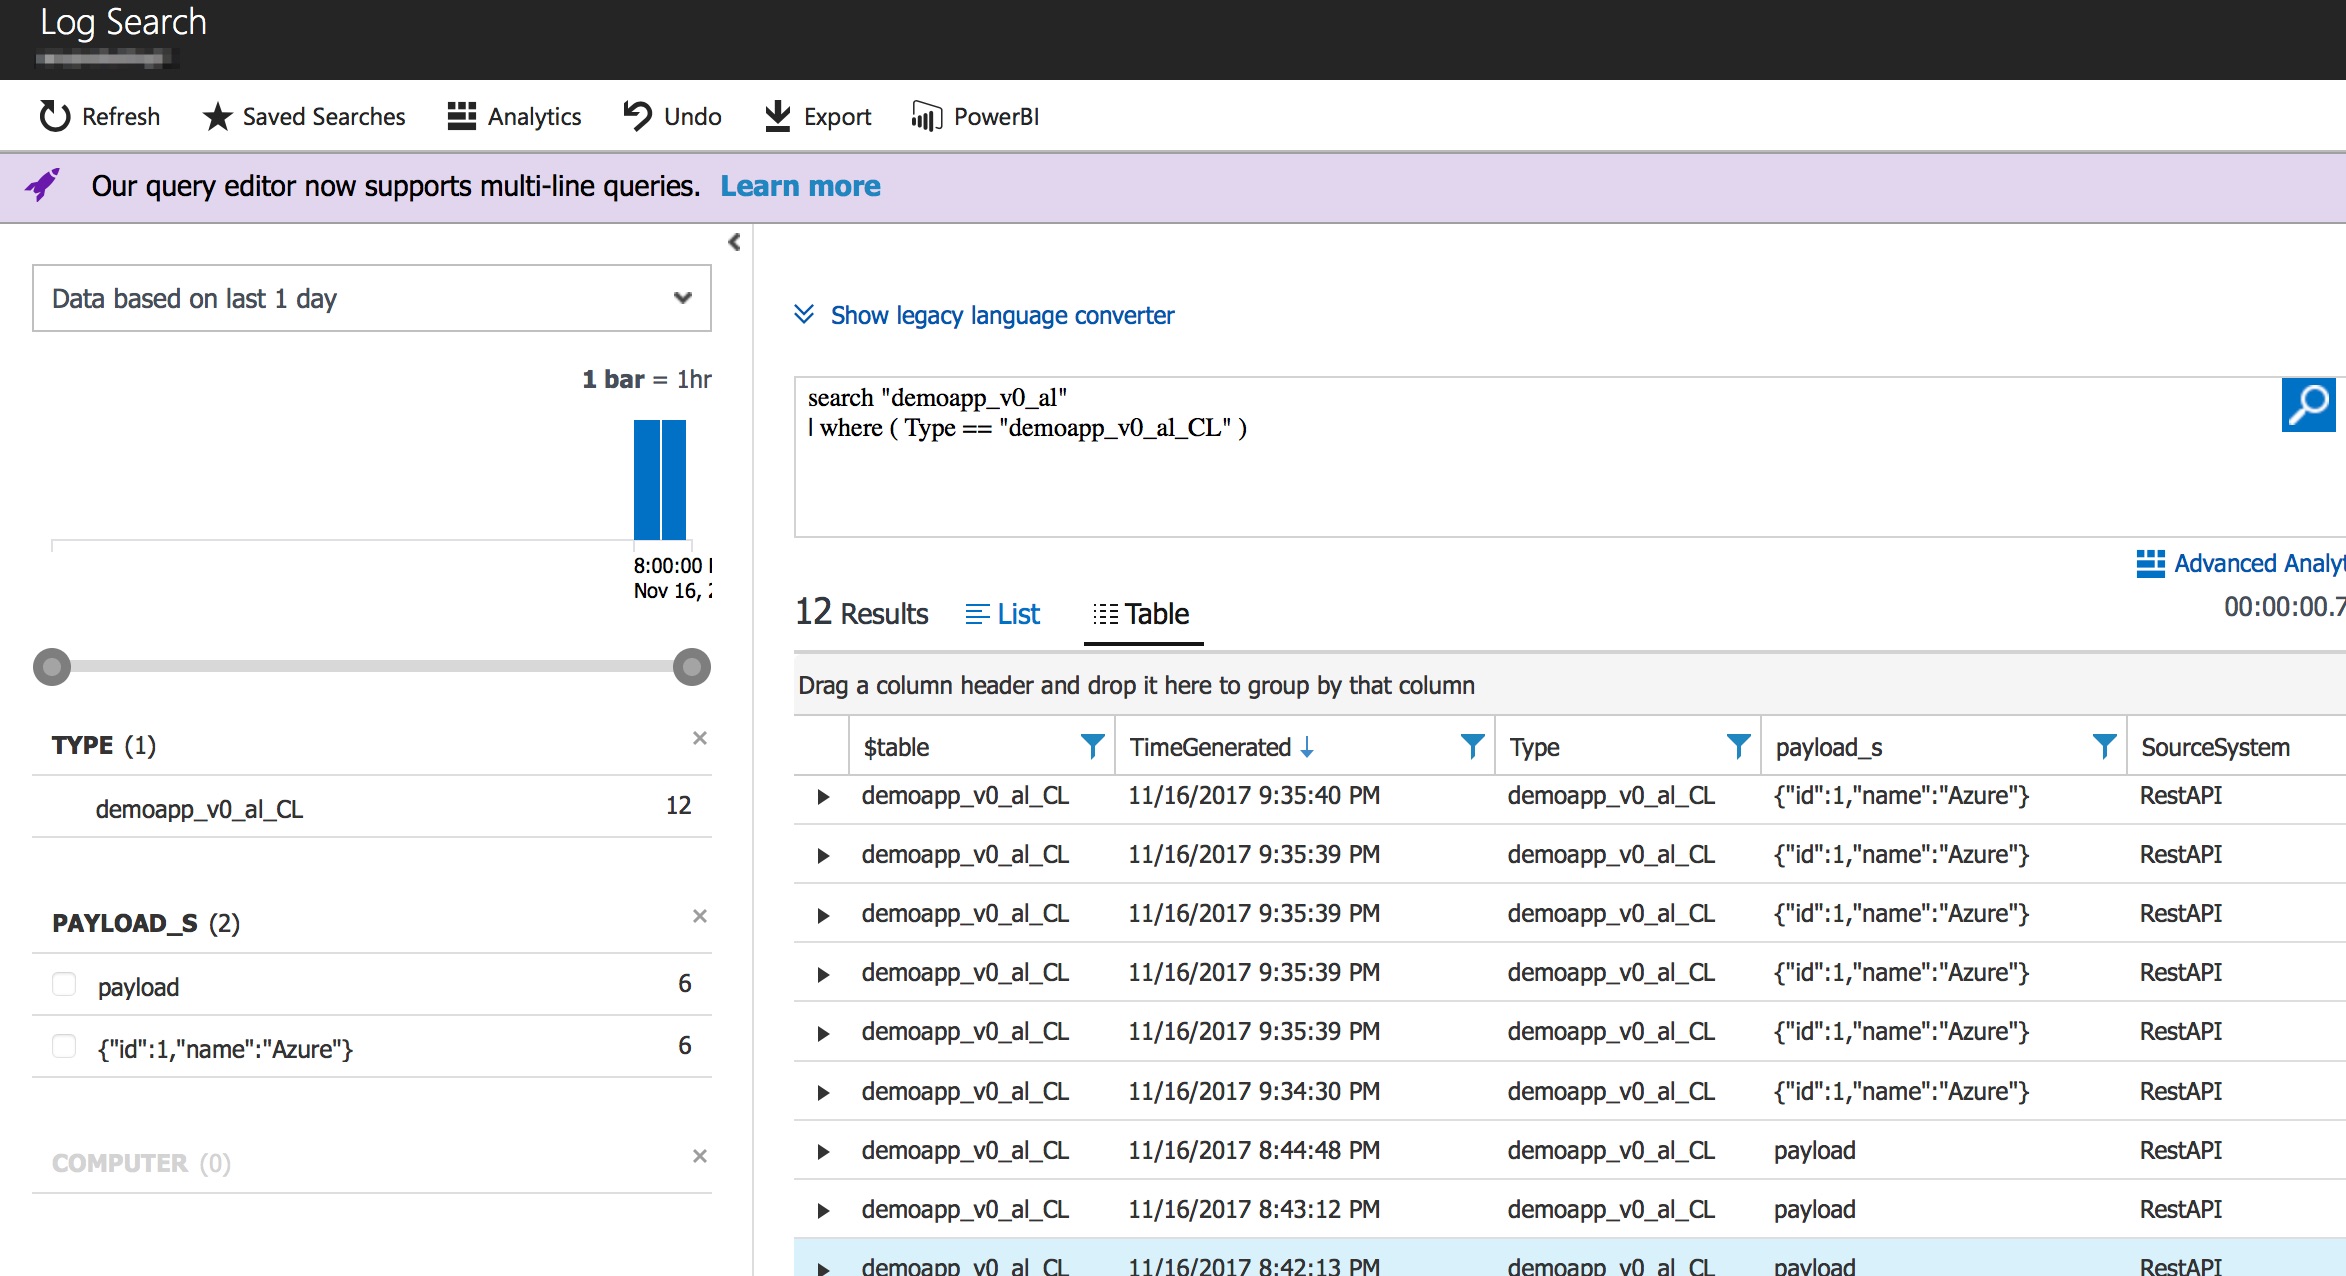The width and height of the screenshot is (2346, 1276).
Task: Click PAYLOAD_S (2) facet heading
Action: tap(146, 923)
